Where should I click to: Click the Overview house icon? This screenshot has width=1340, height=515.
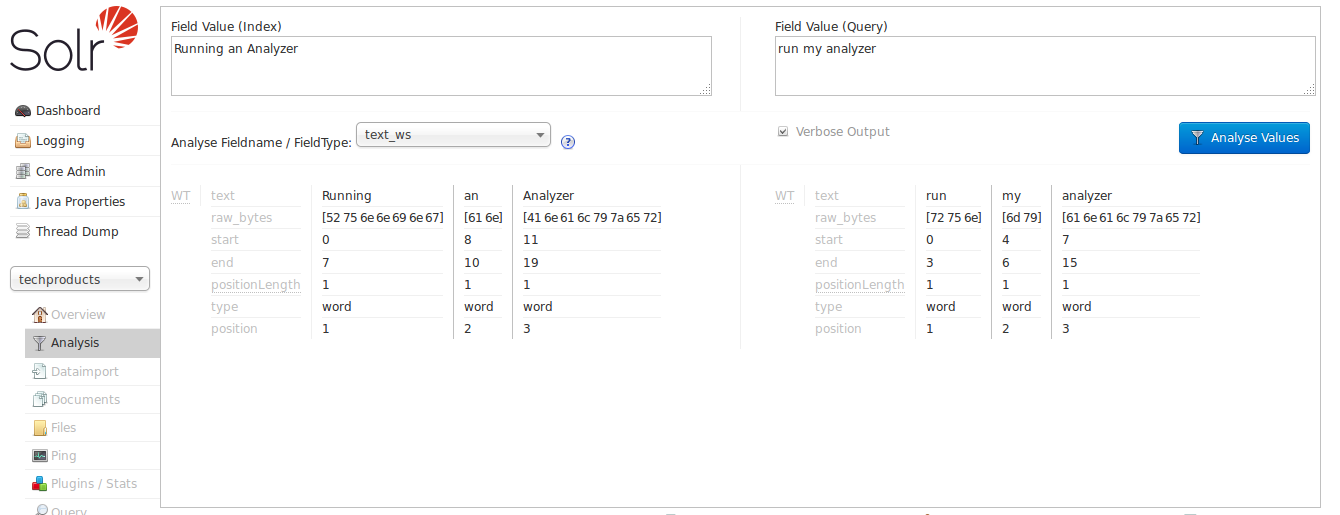click(x=40, y=315)
